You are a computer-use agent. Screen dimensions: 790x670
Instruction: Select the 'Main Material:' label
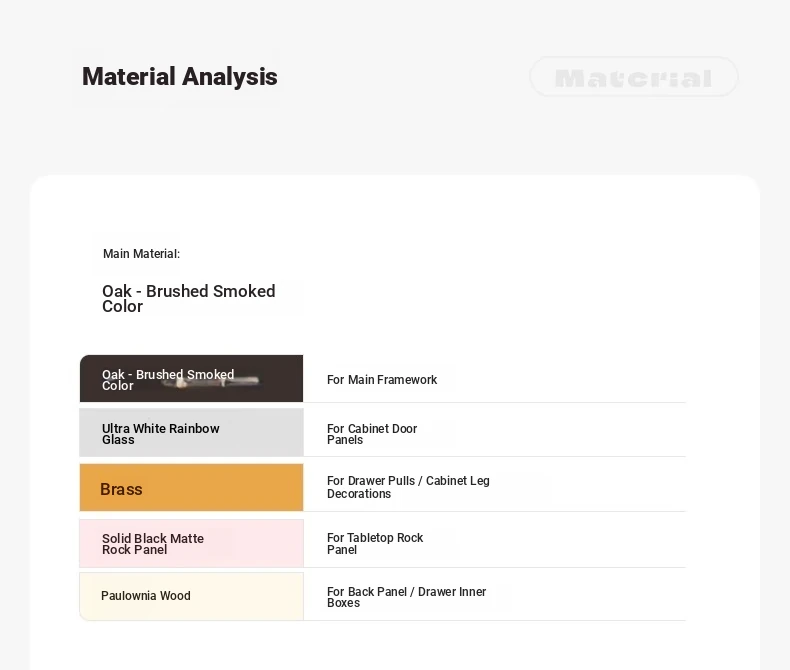coord(141,254)
